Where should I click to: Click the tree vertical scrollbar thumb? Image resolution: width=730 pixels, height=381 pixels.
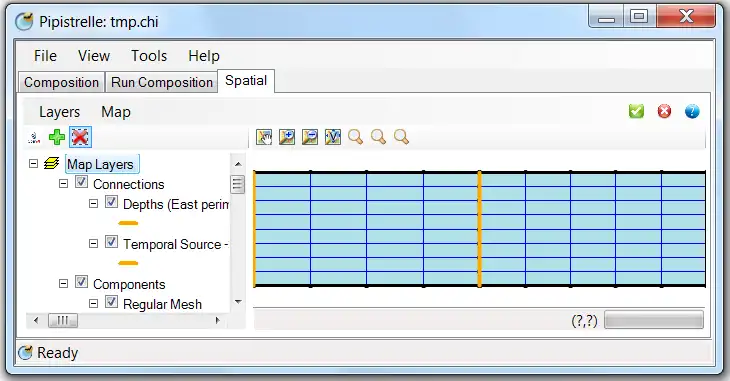[237, 184]
